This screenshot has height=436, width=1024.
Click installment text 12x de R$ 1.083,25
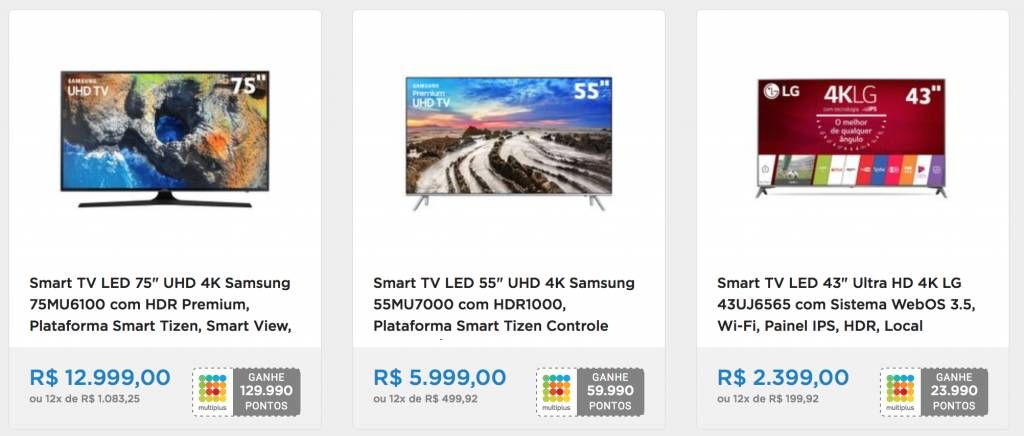click(x=85, y=399)
